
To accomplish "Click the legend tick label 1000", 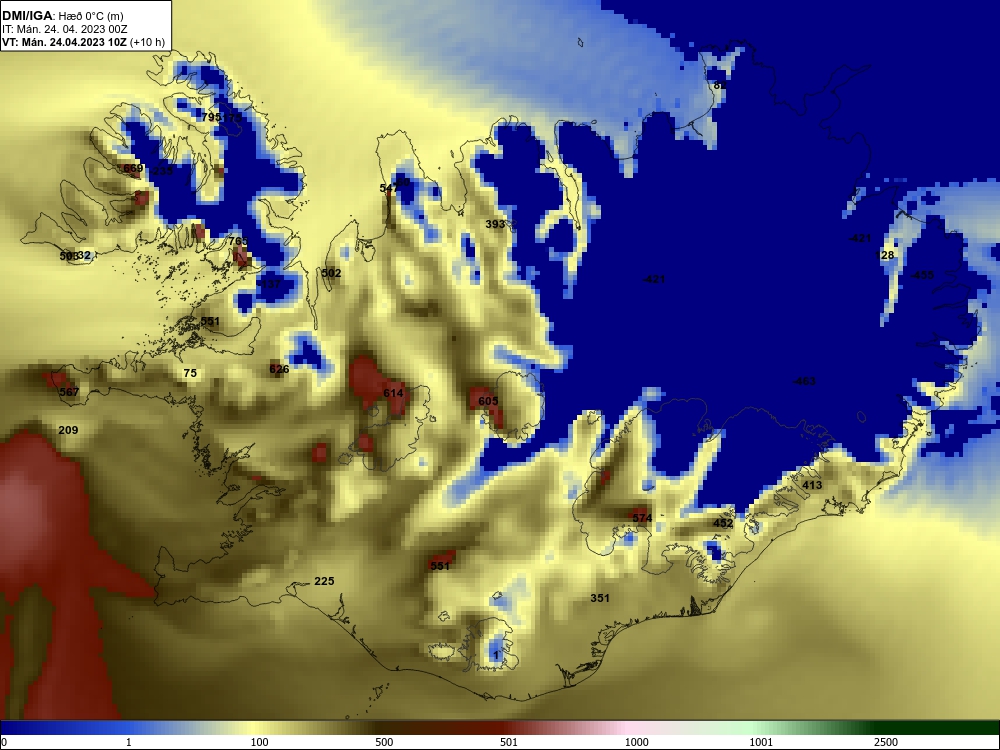I will 636,742.
